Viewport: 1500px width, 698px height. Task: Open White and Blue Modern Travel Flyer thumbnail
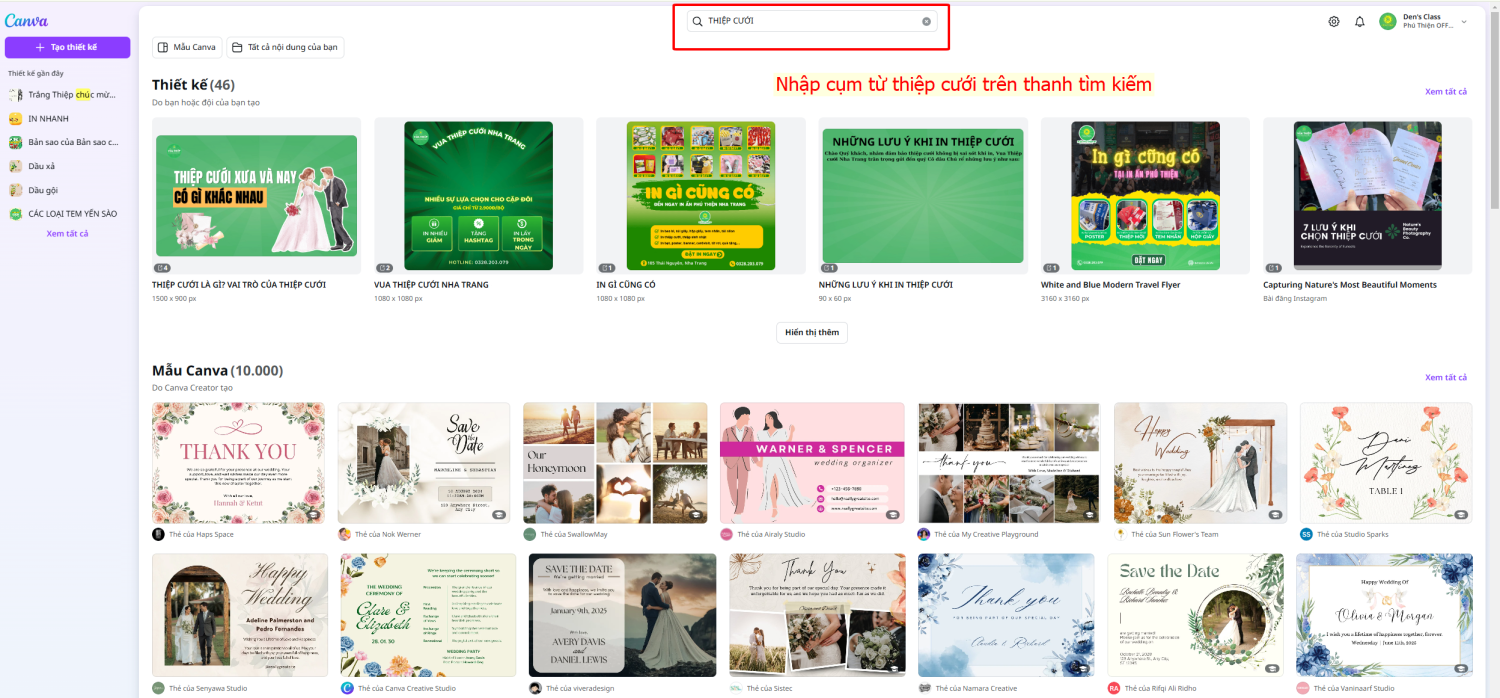click(x=1145, y=196)
